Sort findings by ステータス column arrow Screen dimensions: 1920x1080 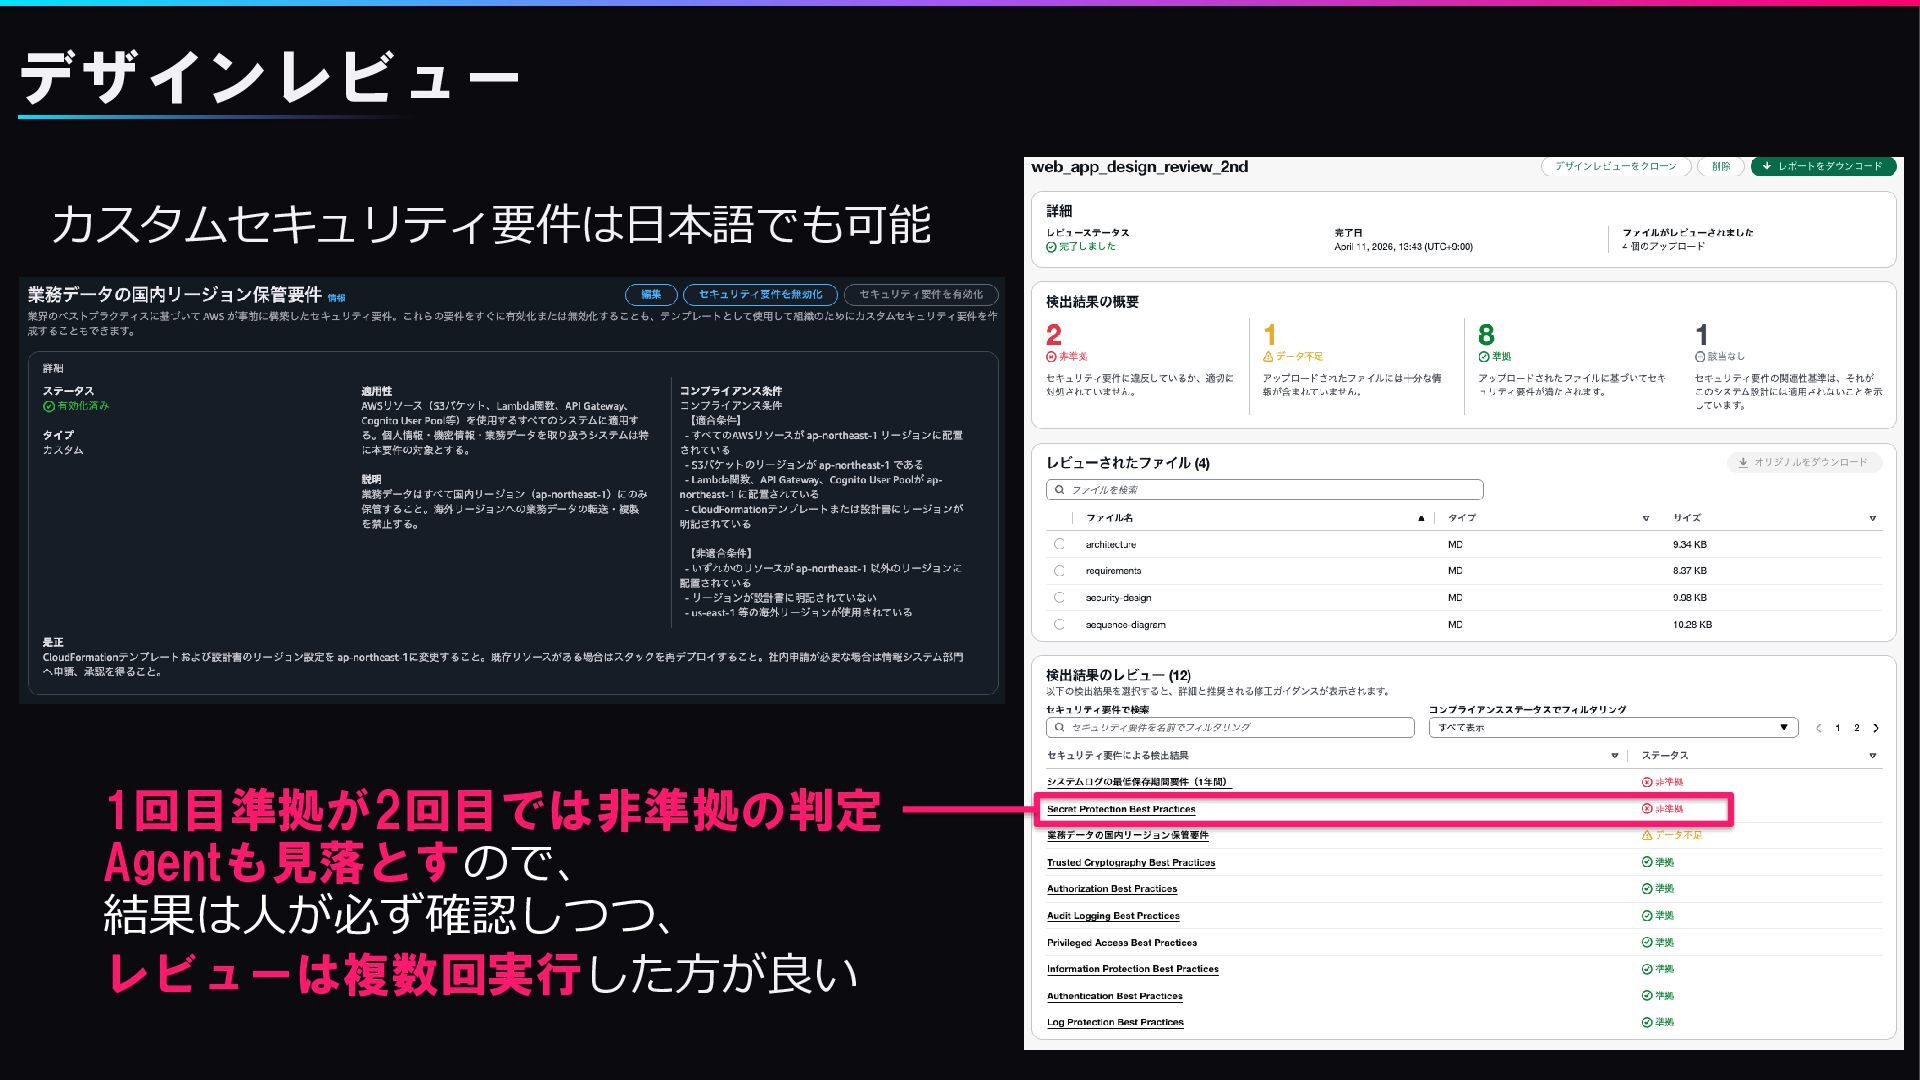click(1872, 755)
